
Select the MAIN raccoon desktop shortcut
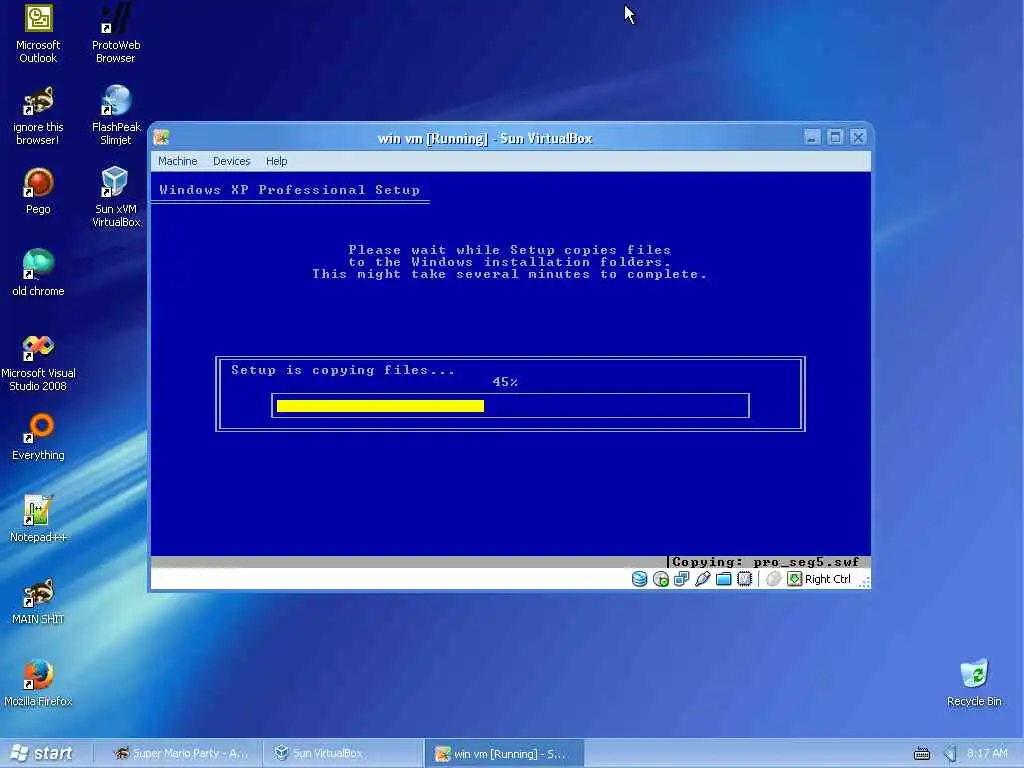38,601
